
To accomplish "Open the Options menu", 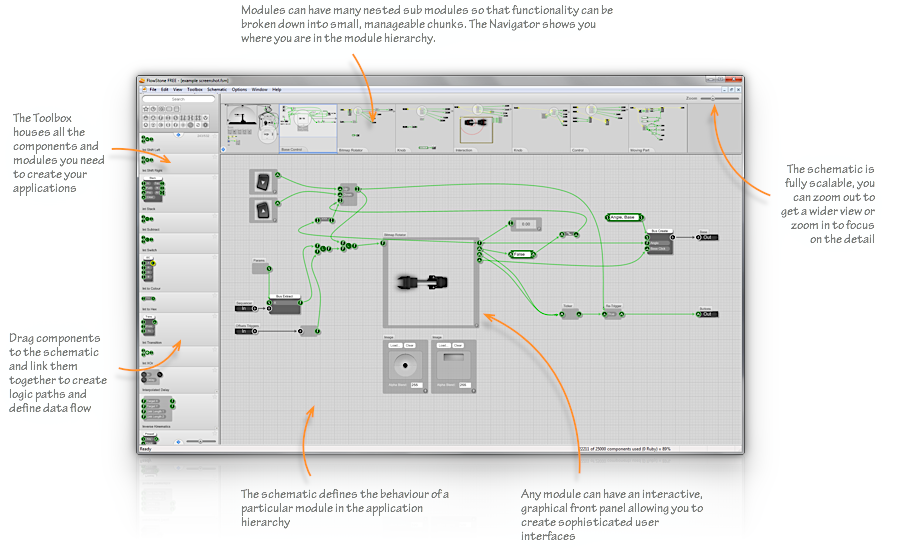I will (239, 90).
